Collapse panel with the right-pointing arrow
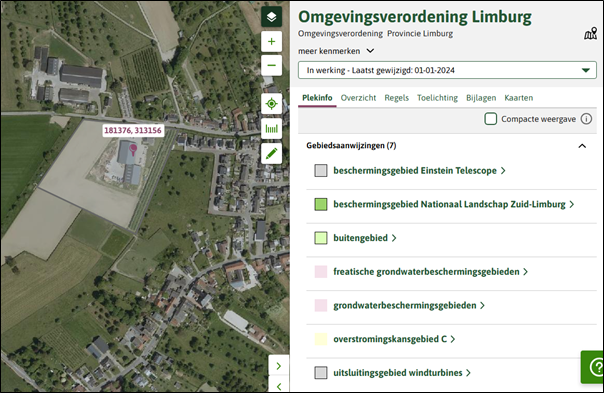 [279, 366]
